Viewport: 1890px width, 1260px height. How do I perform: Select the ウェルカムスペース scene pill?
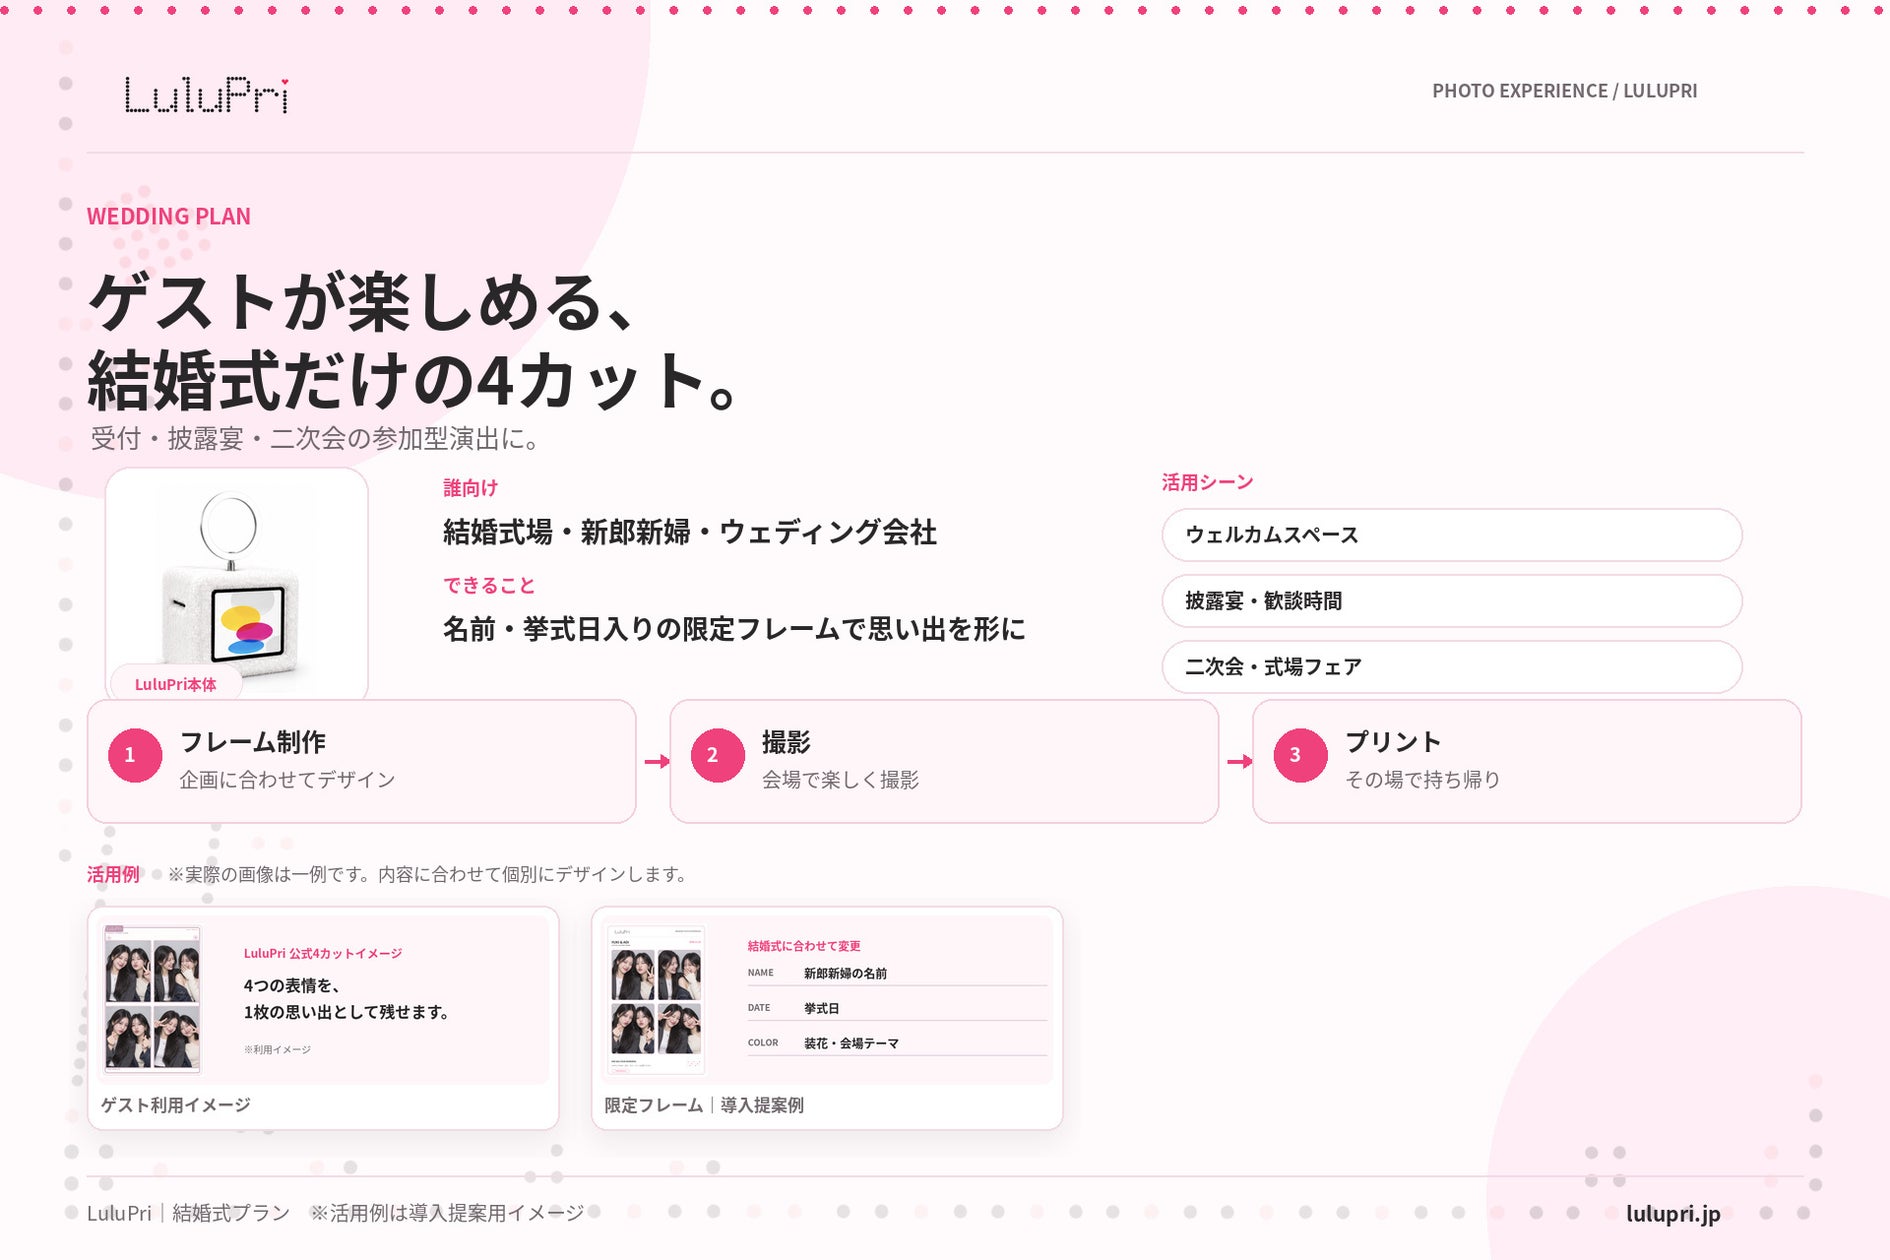1452,535
